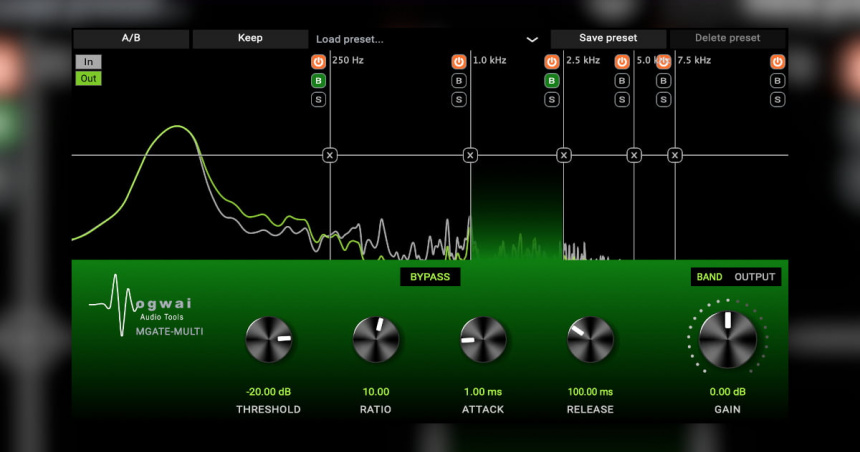Select the 0.00 dB gain value
The image size is (860, 452).
[x=728, y=392]
